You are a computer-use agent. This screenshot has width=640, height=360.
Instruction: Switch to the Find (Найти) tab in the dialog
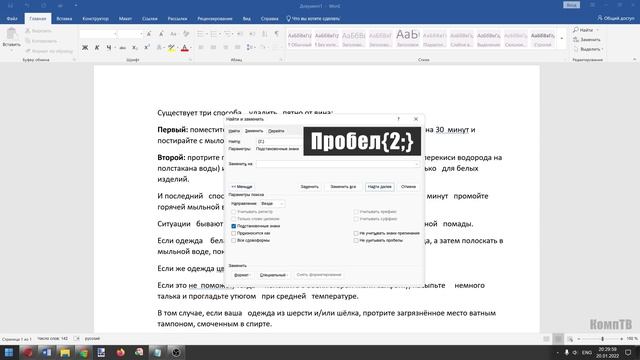234,131
